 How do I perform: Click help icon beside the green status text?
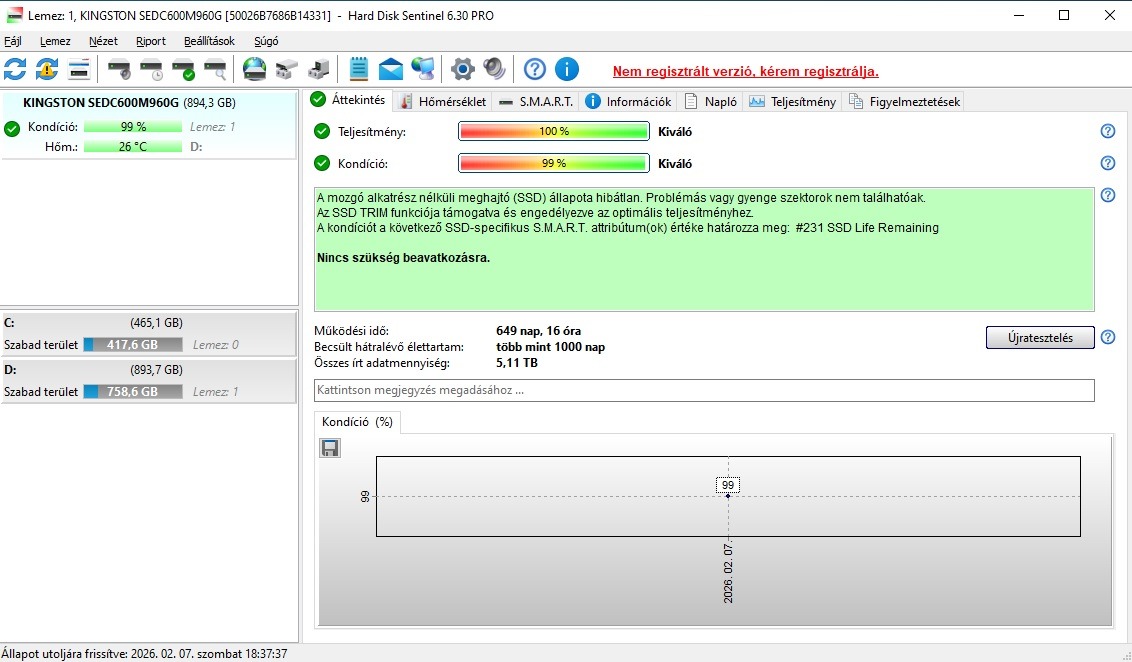1108,195
